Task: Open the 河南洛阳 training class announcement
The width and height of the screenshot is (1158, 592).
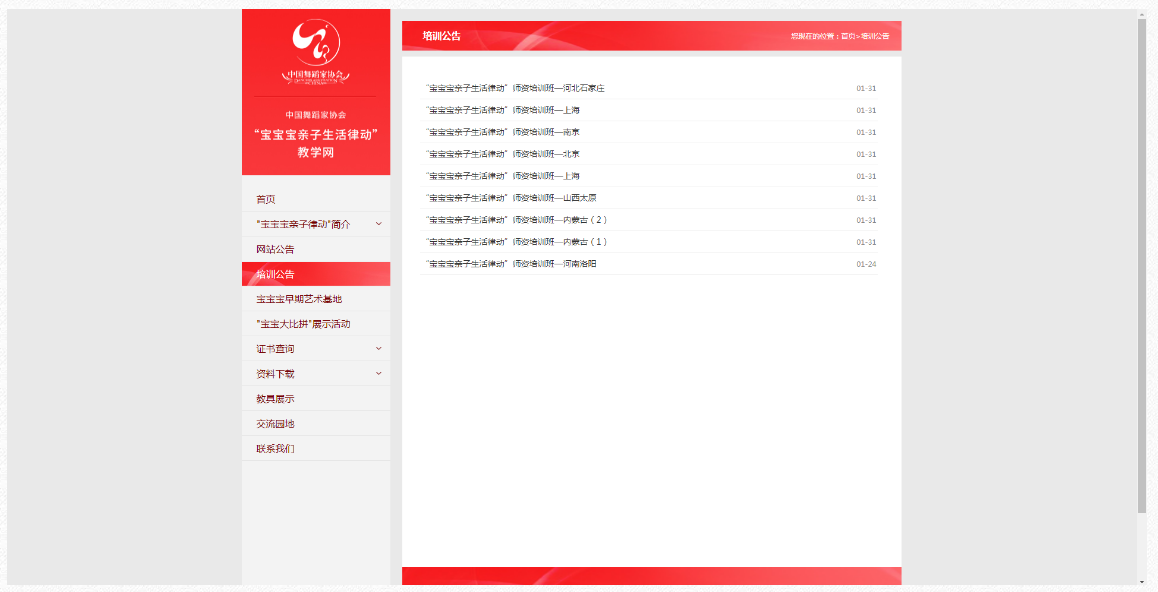Action: [511, 264]
